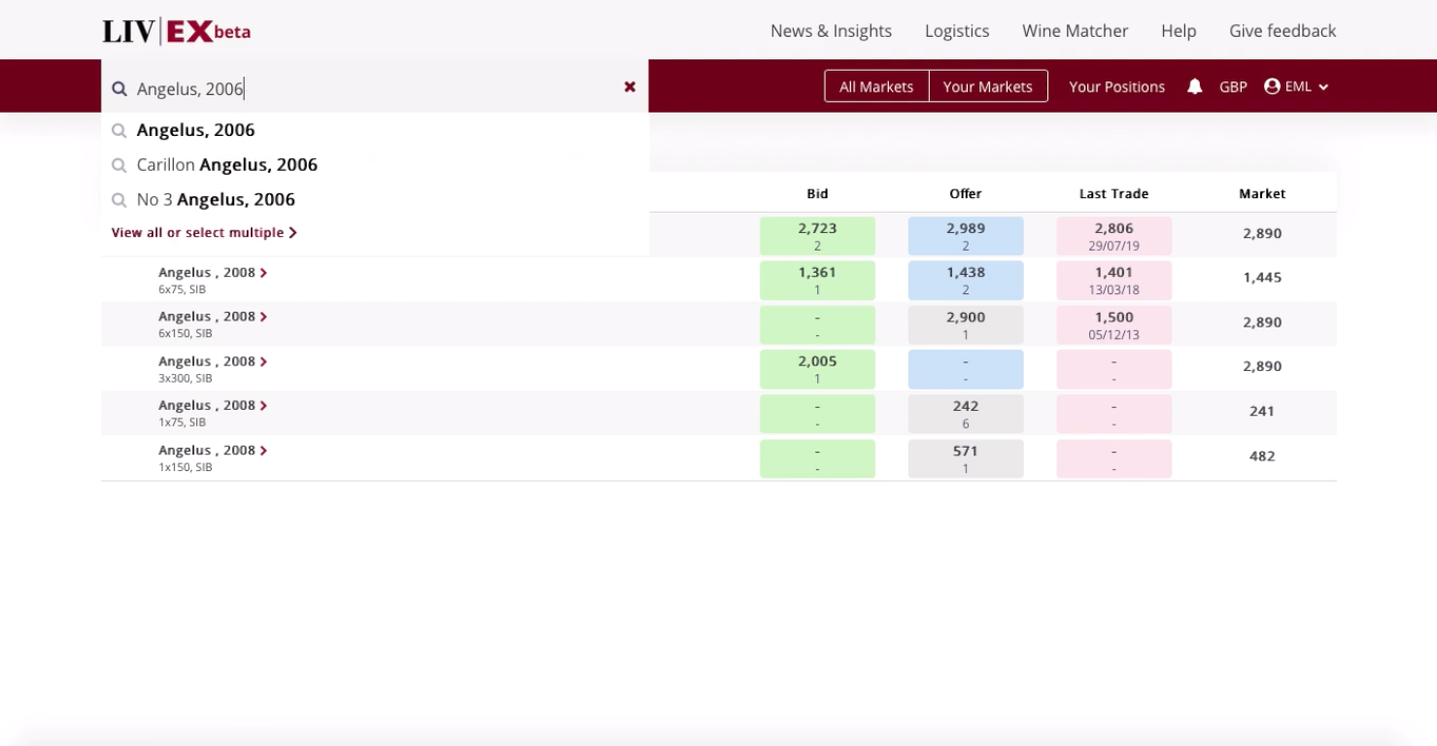This screenshot has width=1437, height=746.
Task: Click the pink last trade cell 2,806
Action: pos(1114,236)
